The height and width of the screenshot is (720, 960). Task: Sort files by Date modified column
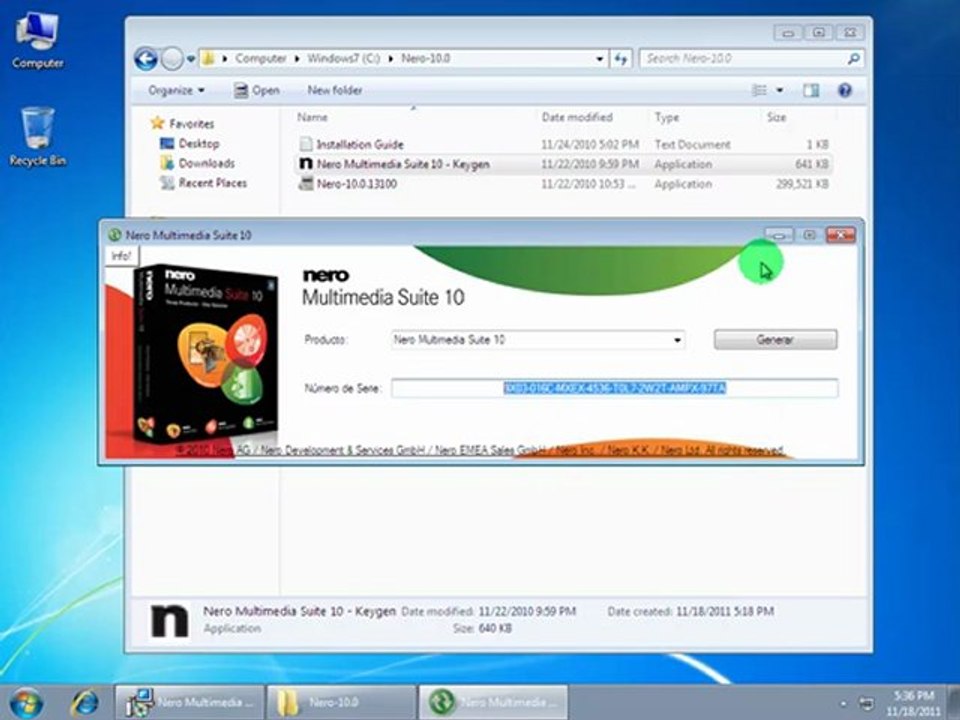(x=577, y=117)
